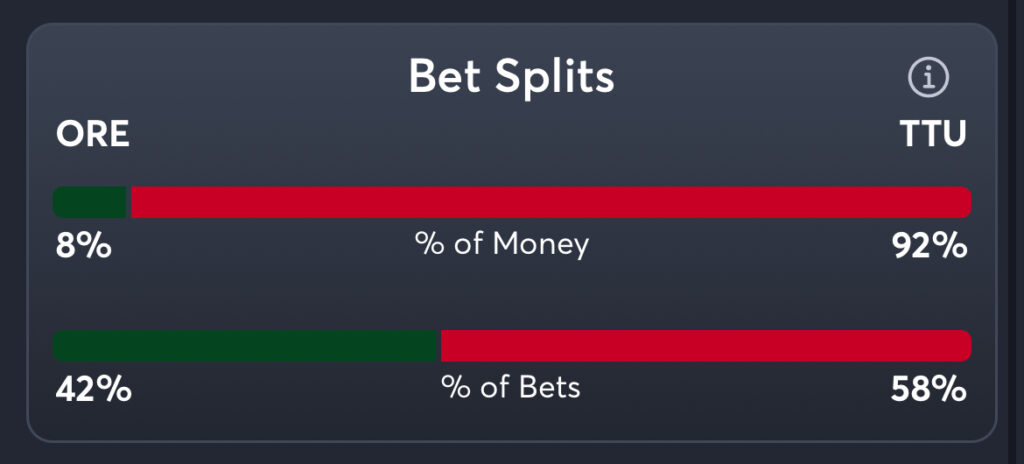This screenshot has width=1024, height=464.
Task: Click the 42% bets value
Action: tap(93, 388)
